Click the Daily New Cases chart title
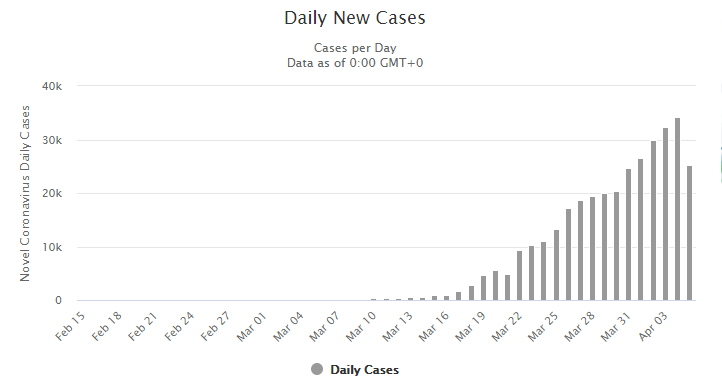 click(355, 18)
